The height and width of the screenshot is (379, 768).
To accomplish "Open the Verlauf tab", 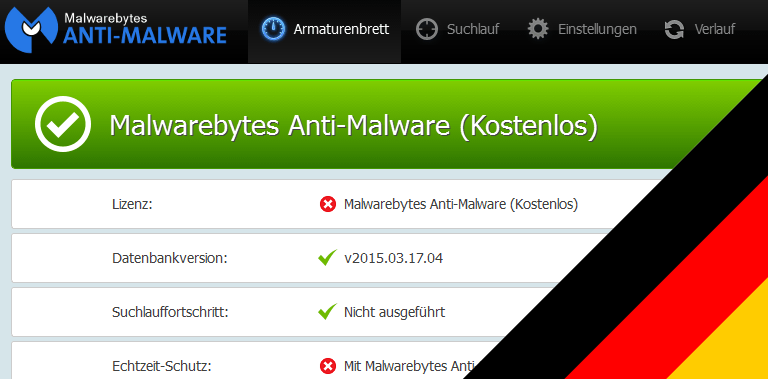I will (699, 31).
